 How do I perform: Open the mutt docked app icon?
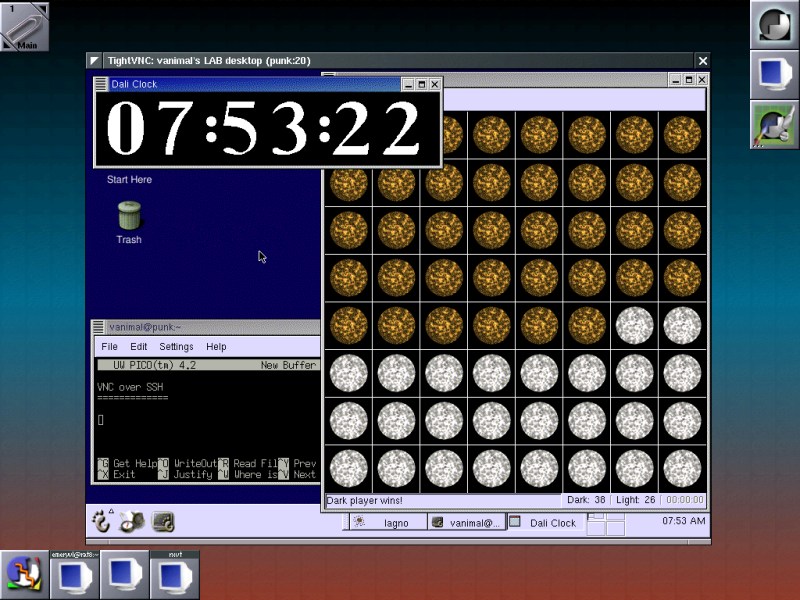coord(175,574)
